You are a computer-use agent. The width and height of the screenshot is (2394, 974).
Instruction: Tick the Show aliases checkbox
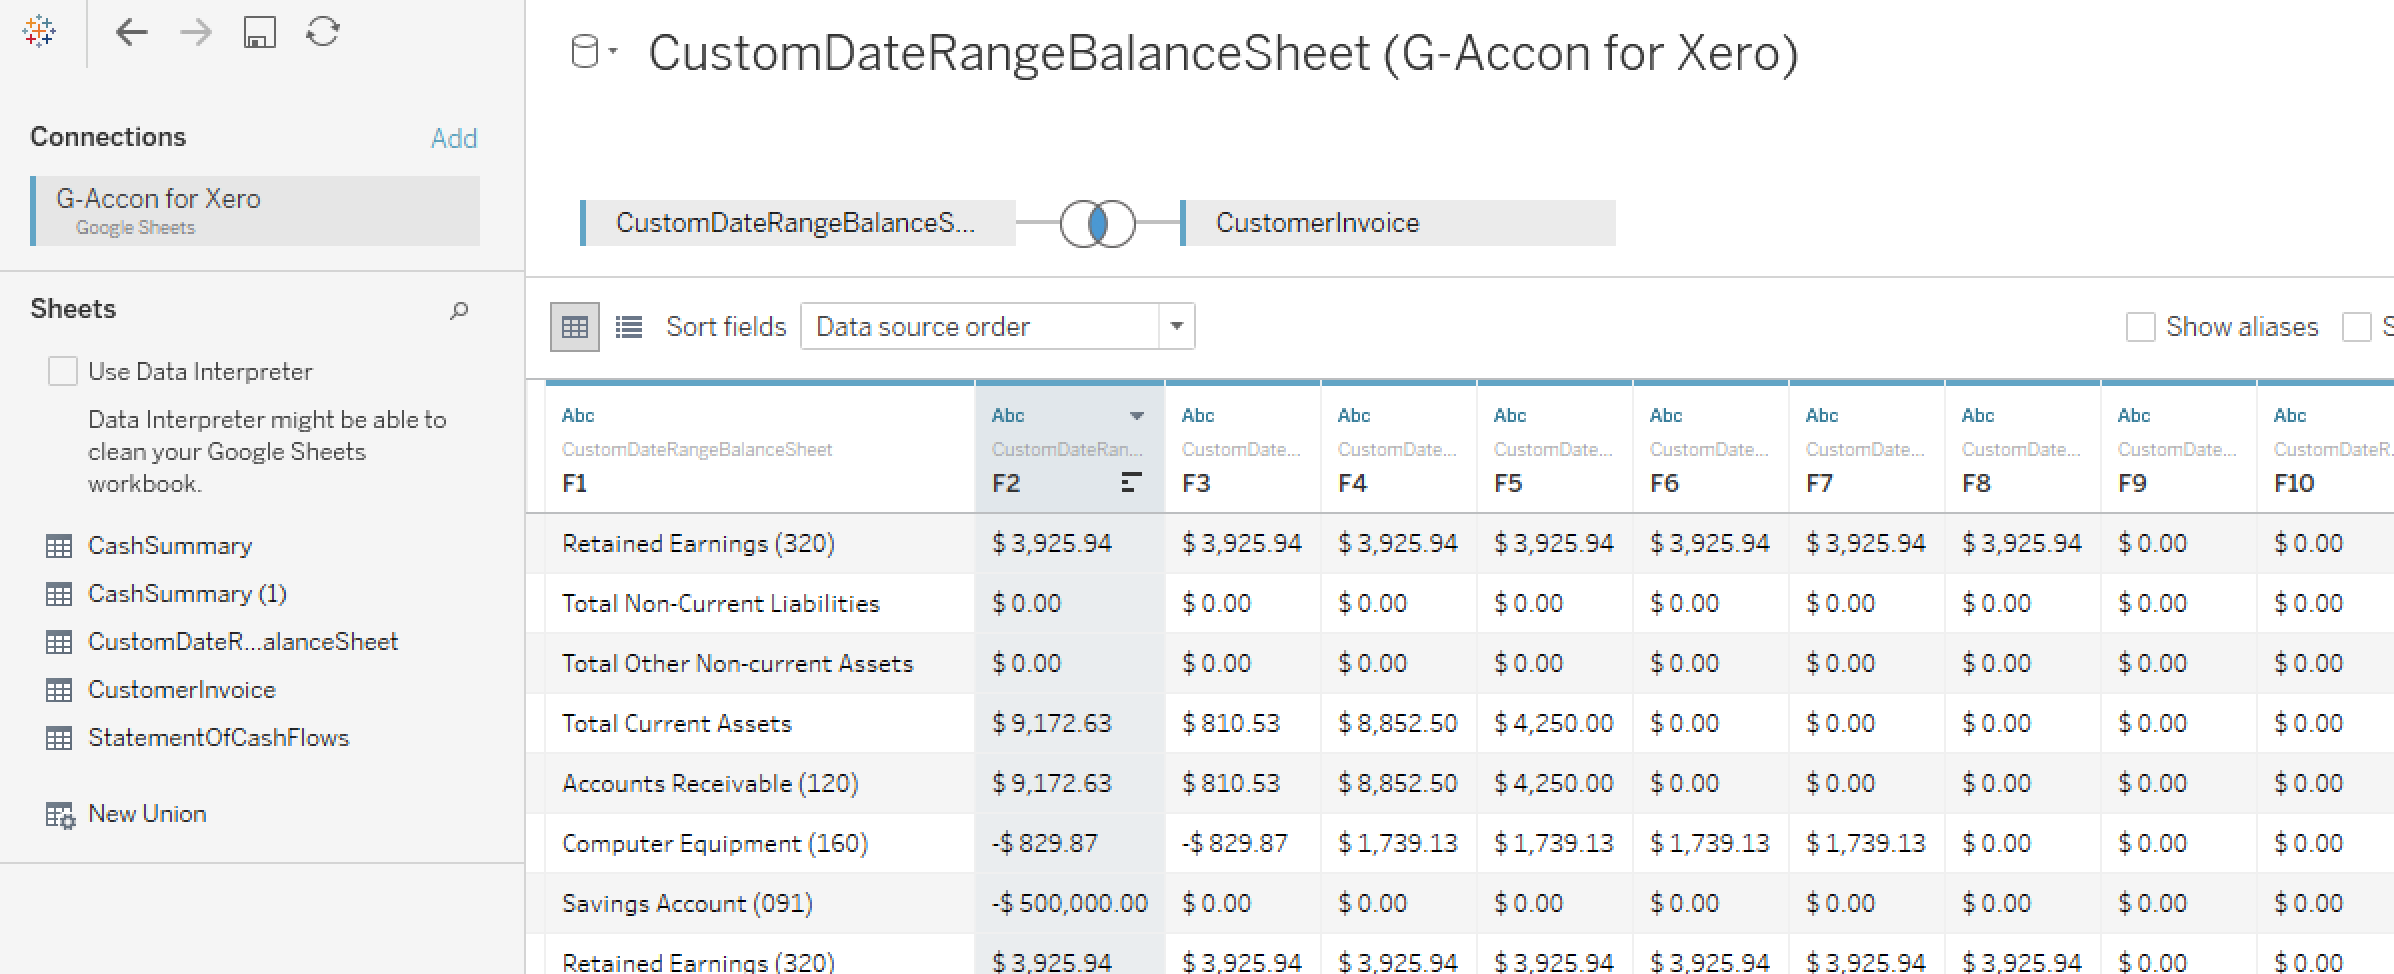(x=2140, y=327)
